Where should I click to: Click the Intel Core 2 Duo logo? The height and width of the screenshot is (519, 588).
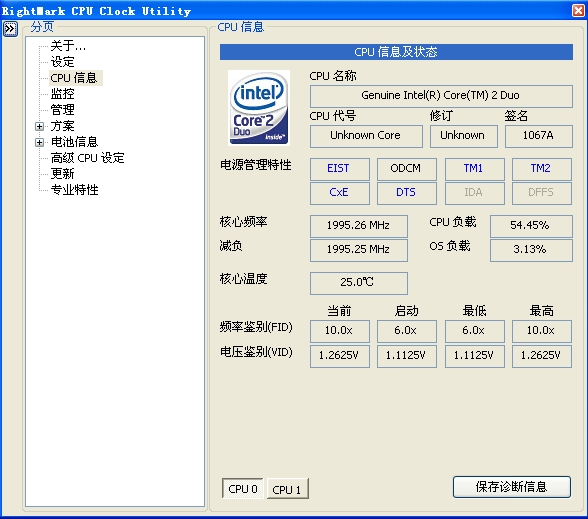(259, 108)
